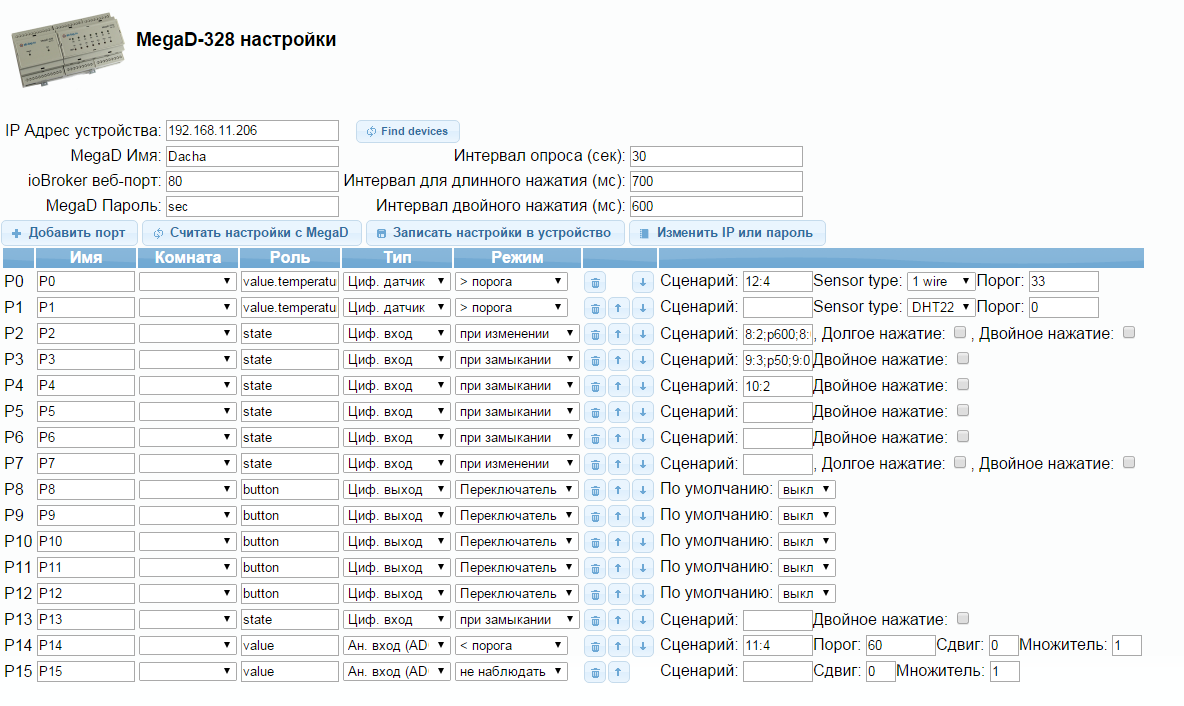Focus the scenario field of port P14
The height and width of the screenshot is (706, 1184).
(x=778, y=646)
